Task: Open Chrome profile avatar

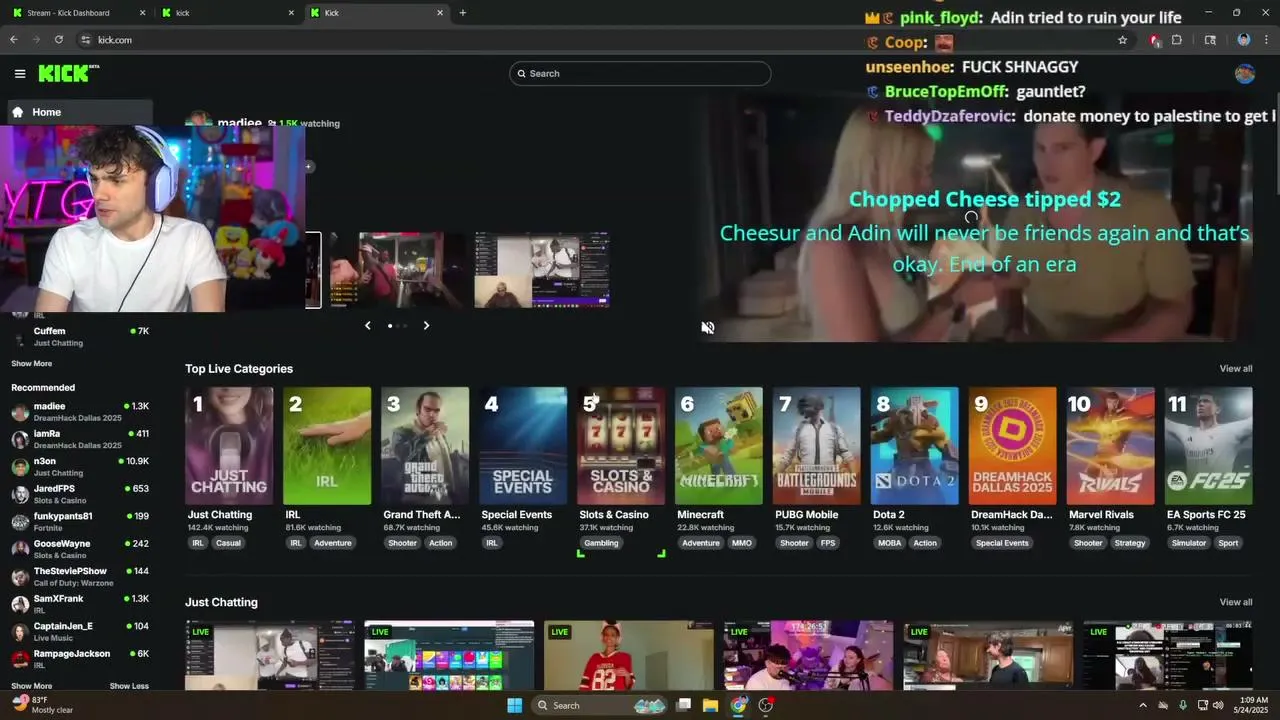Action: pos(1244,40)
